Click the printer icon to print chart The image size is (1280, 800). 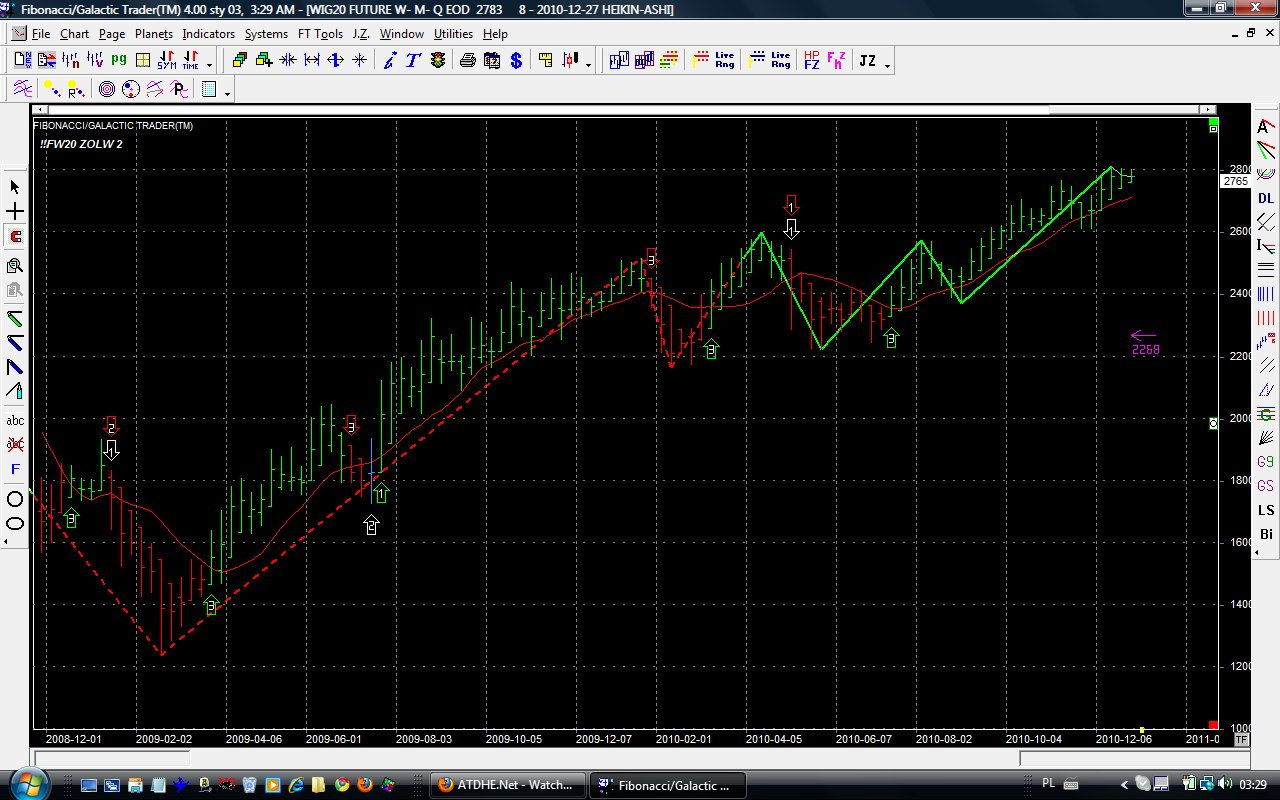coord(467,61)
